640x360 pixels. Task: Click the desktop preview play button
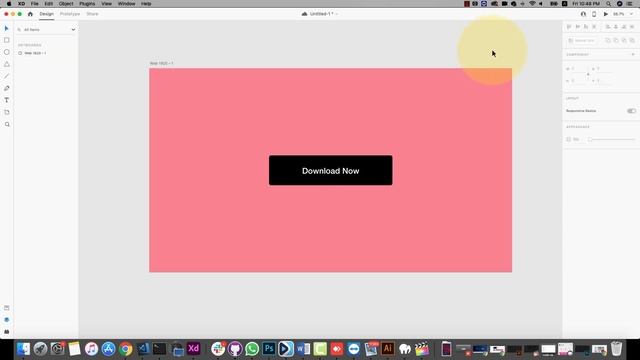(x=606, y=14)
